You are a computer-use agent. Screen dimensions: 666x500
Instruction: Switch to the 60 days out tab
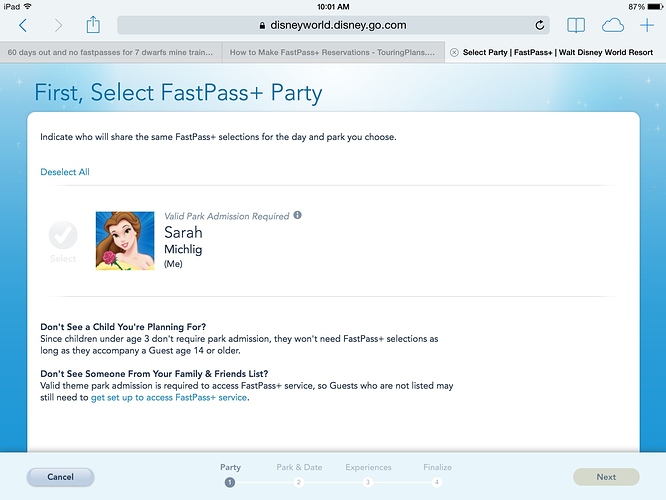[110, 52]
